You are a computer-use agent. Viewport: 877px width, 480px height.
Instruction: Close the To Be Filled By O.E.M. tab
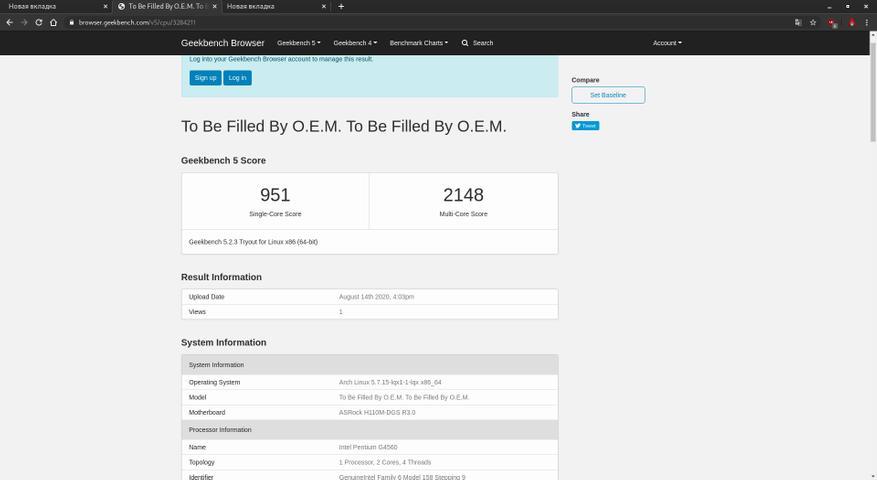point(214,6)
